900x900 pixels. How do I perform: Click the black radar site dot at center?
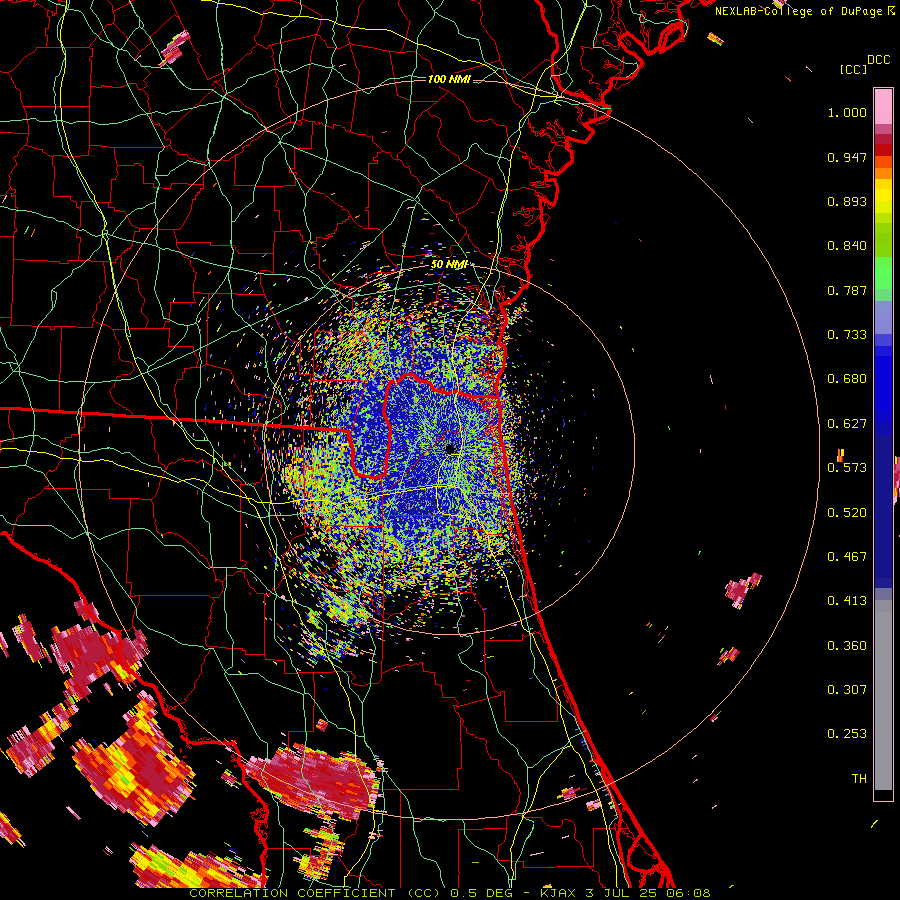point(450,448)
